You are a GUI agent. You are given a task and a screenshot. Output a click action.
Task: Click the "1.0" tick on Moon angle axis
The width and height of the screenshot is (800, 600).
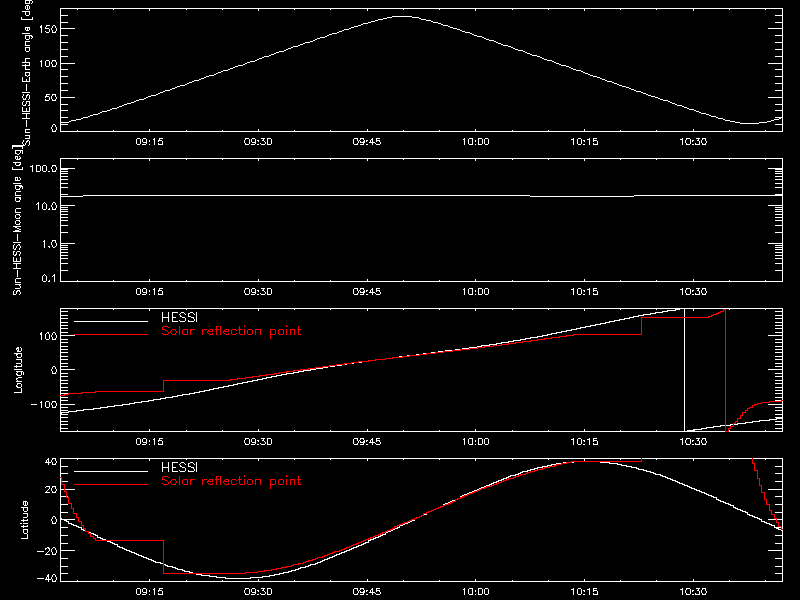point(49,244)
